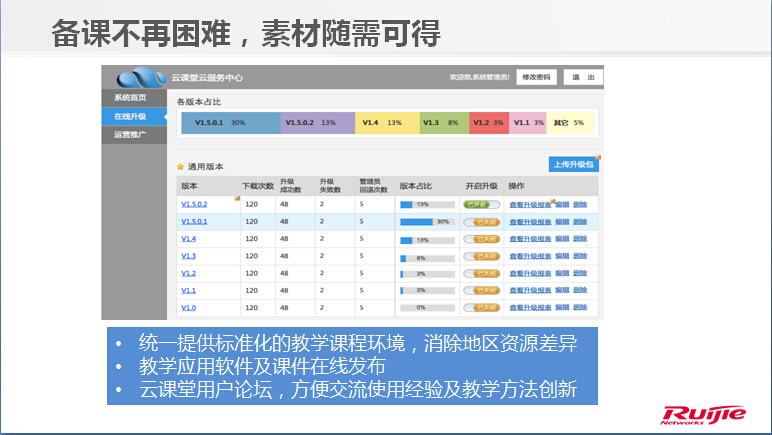Select 在线升级 in the sidebar
This screenshot has width=772, height=435.
pyautogui.click(x=130, y=116)
